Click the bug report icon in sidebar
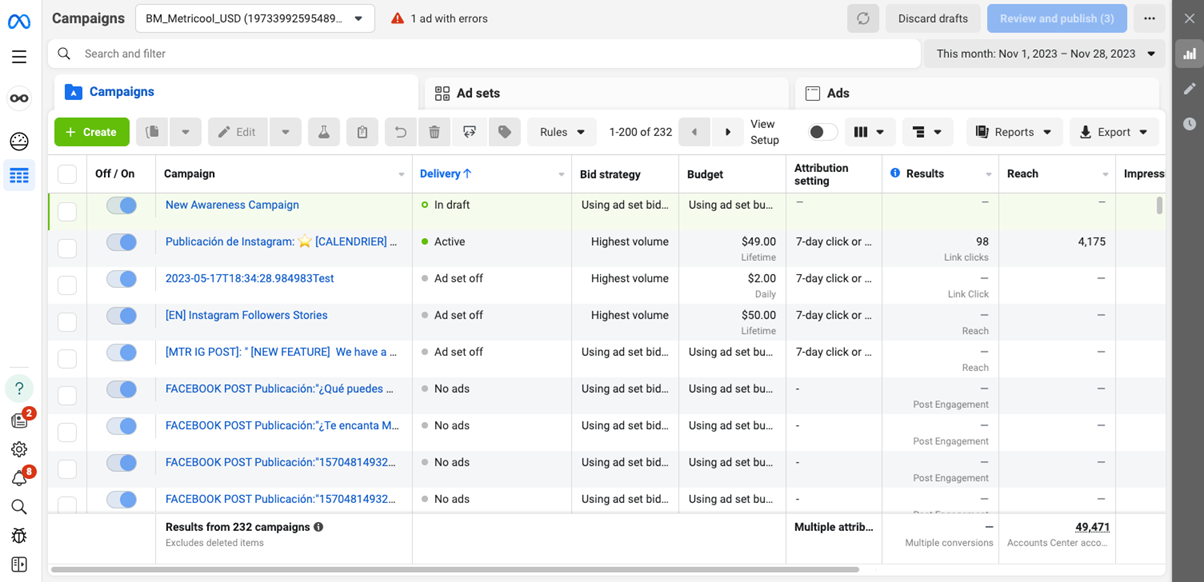 pyautogui.click(x=18, y=535)
